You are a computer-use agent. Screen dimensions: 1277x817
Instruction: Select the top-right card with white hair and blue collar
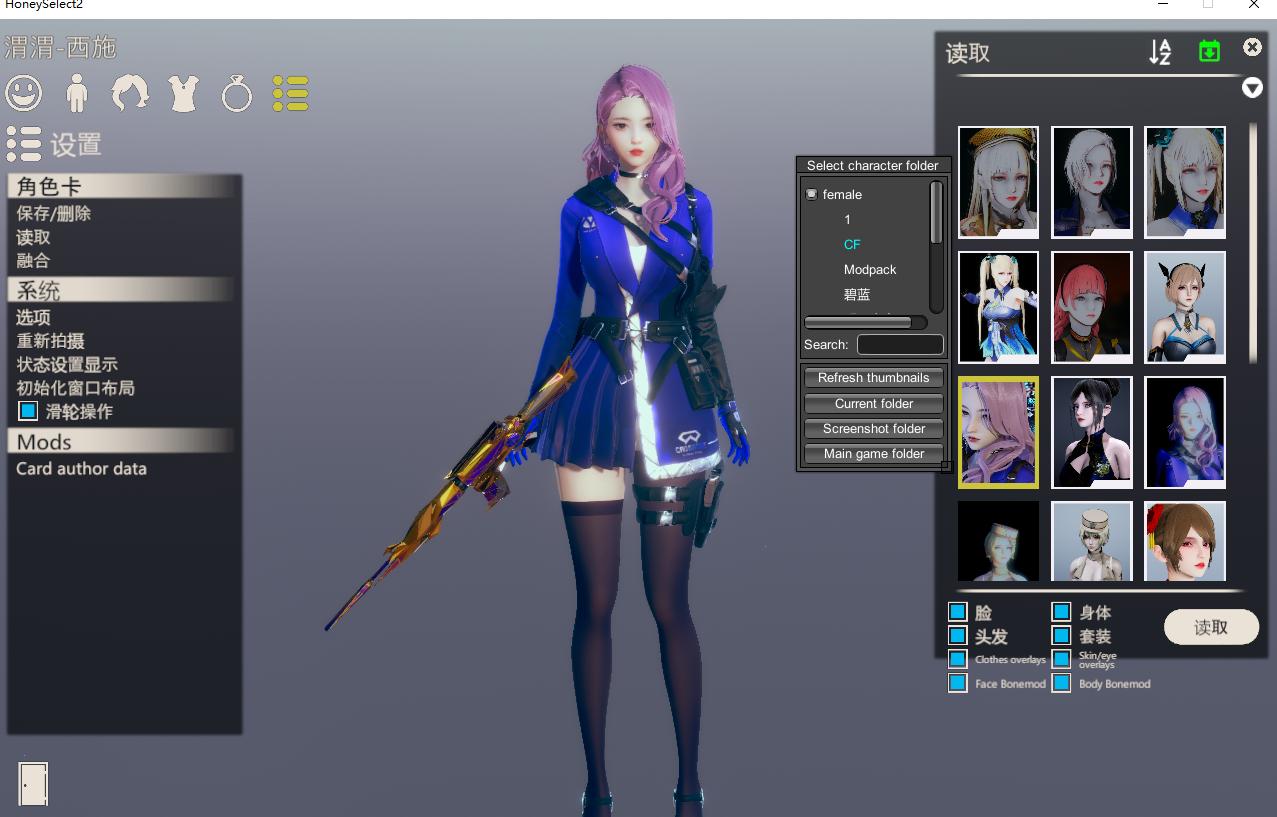[x=1185, y=182]
